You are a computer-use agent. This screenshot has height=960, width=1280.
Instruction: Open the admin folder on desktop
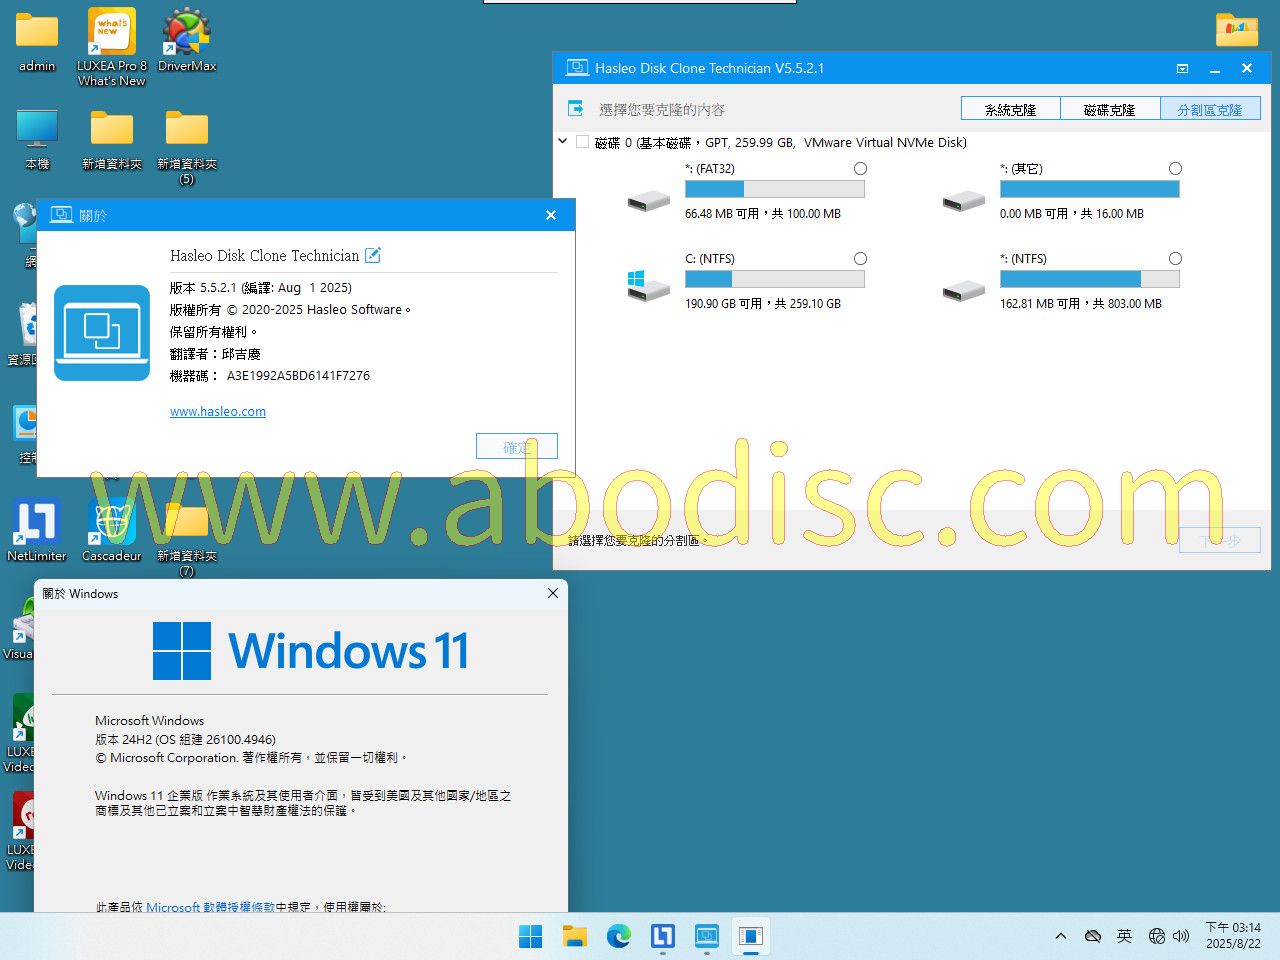[x=37, y=40]
